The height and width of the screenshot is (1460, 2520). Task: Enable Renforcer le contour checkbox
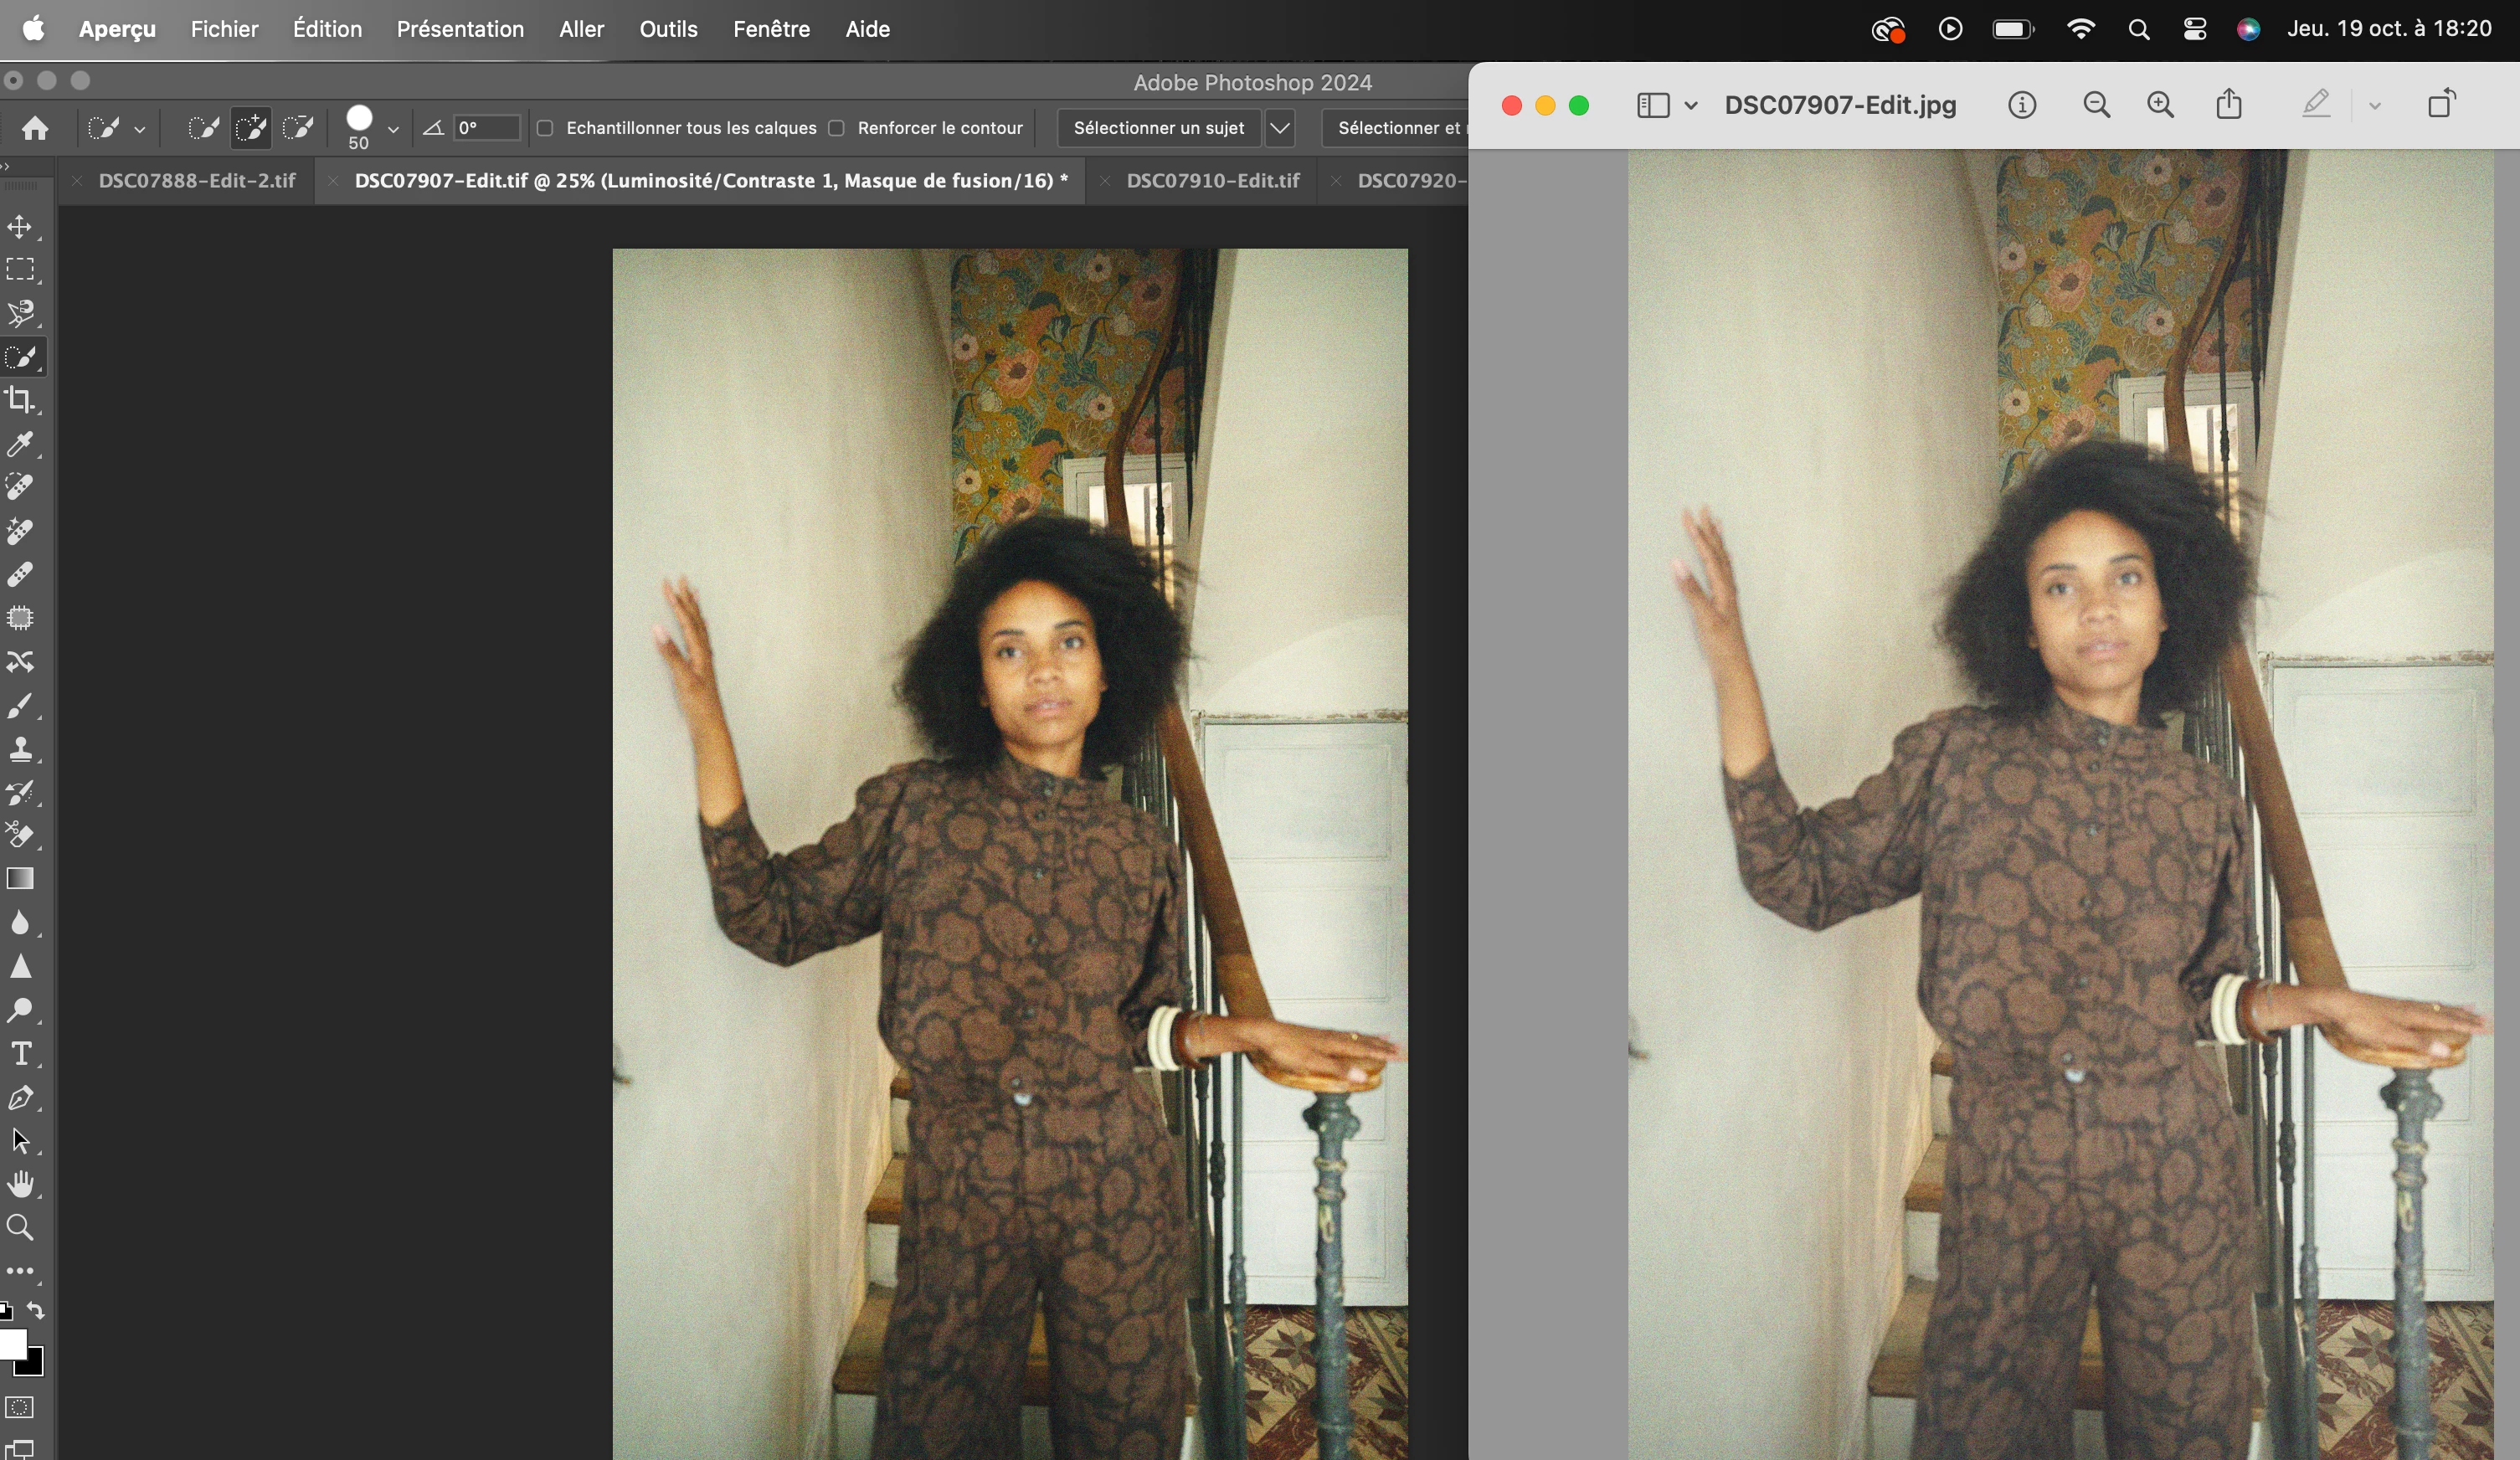point(837,128)
